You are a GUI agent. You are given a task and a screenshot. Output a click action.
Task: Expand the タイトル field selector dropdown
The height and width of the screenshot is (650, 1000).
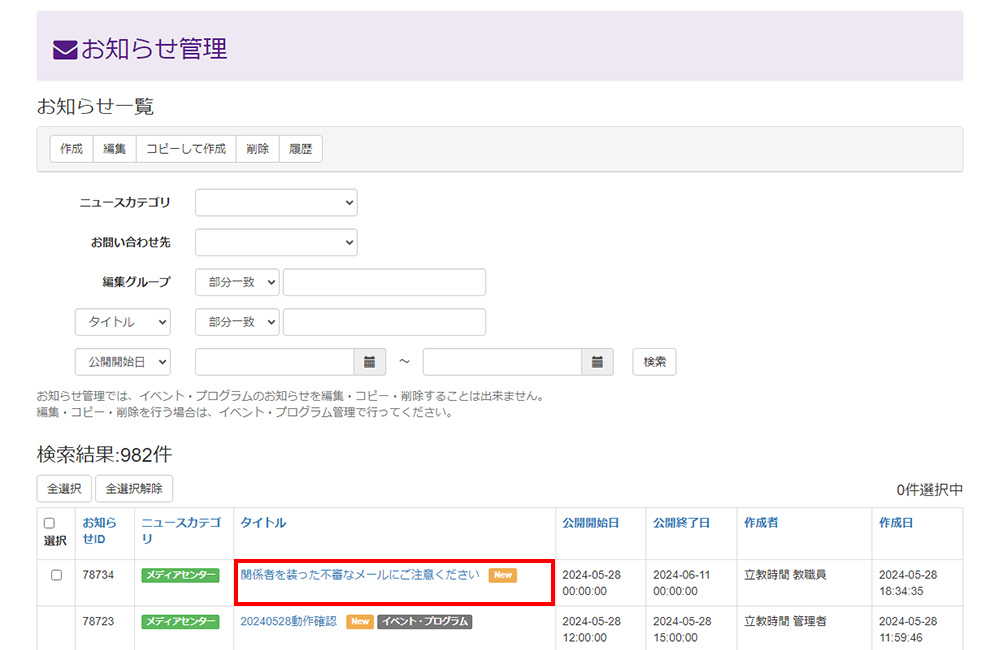pos(123,322)
